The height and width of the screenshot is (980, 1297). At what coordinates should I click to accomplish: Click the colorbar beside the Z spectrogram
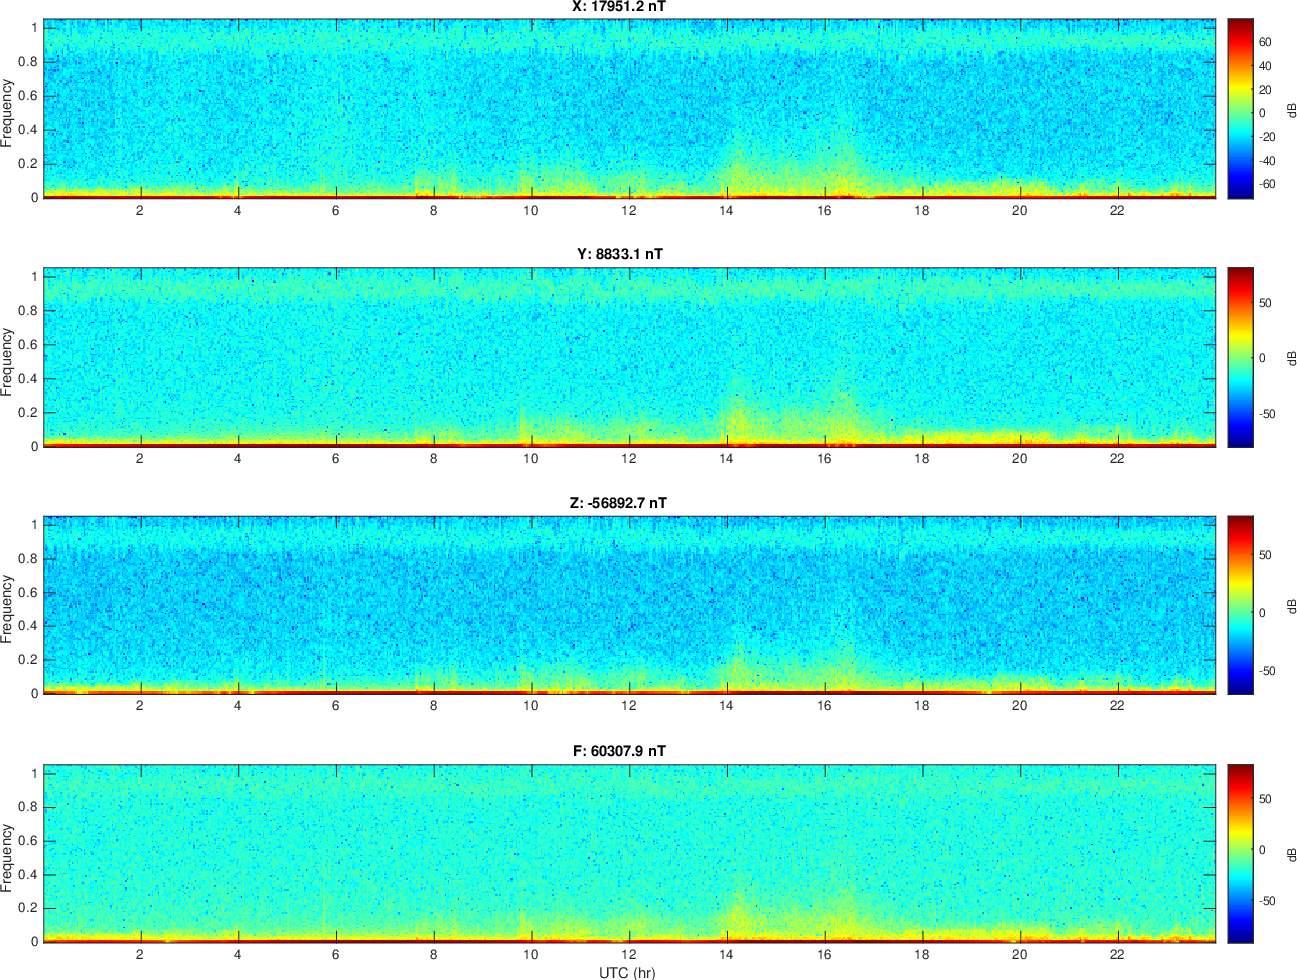coord(1240,605)
